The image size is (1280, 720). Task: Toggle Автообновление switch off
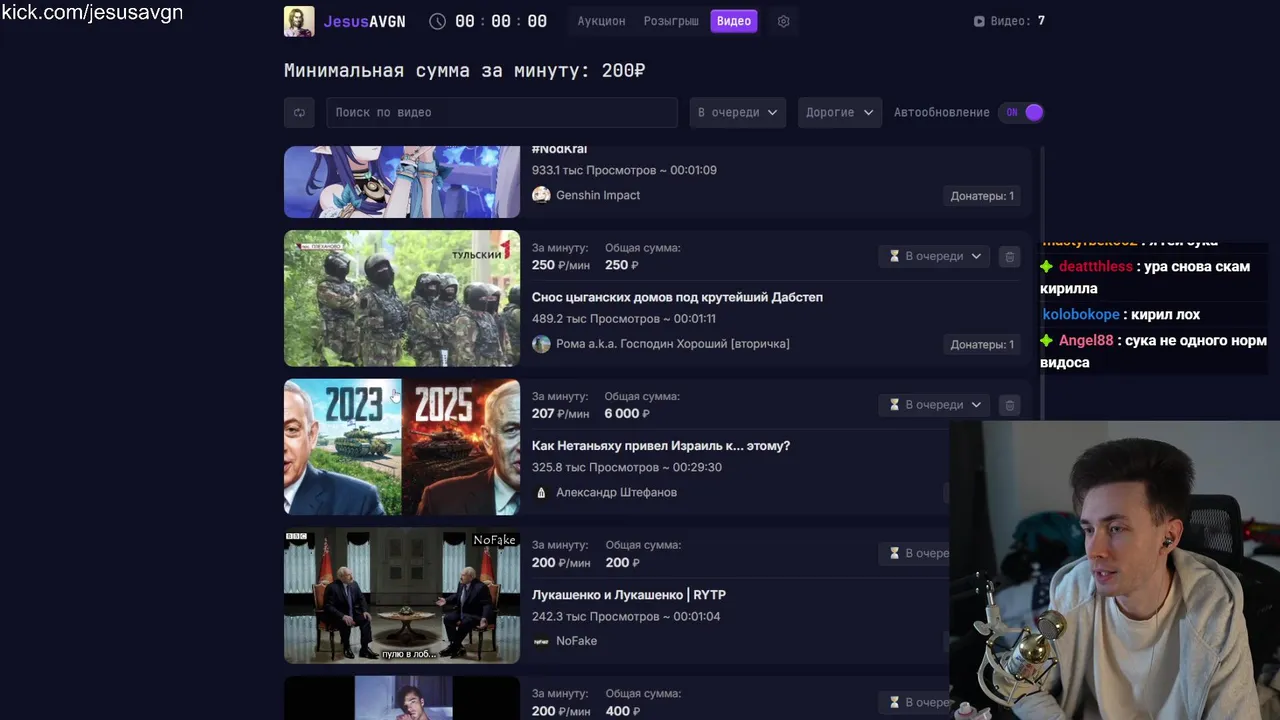coord(1021,112)
